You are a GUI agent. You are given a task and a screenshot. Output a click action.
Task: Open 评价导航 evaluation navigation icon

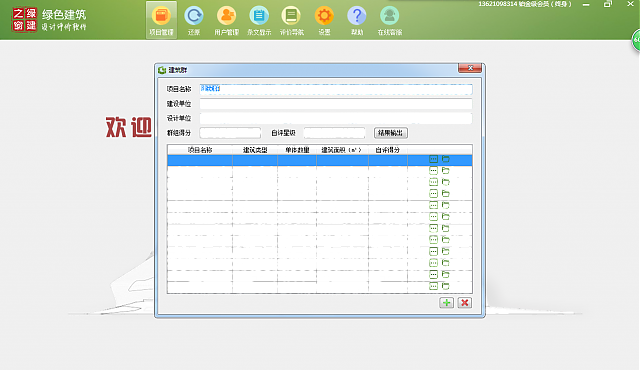pyautogui.click(x=291, y=20)
